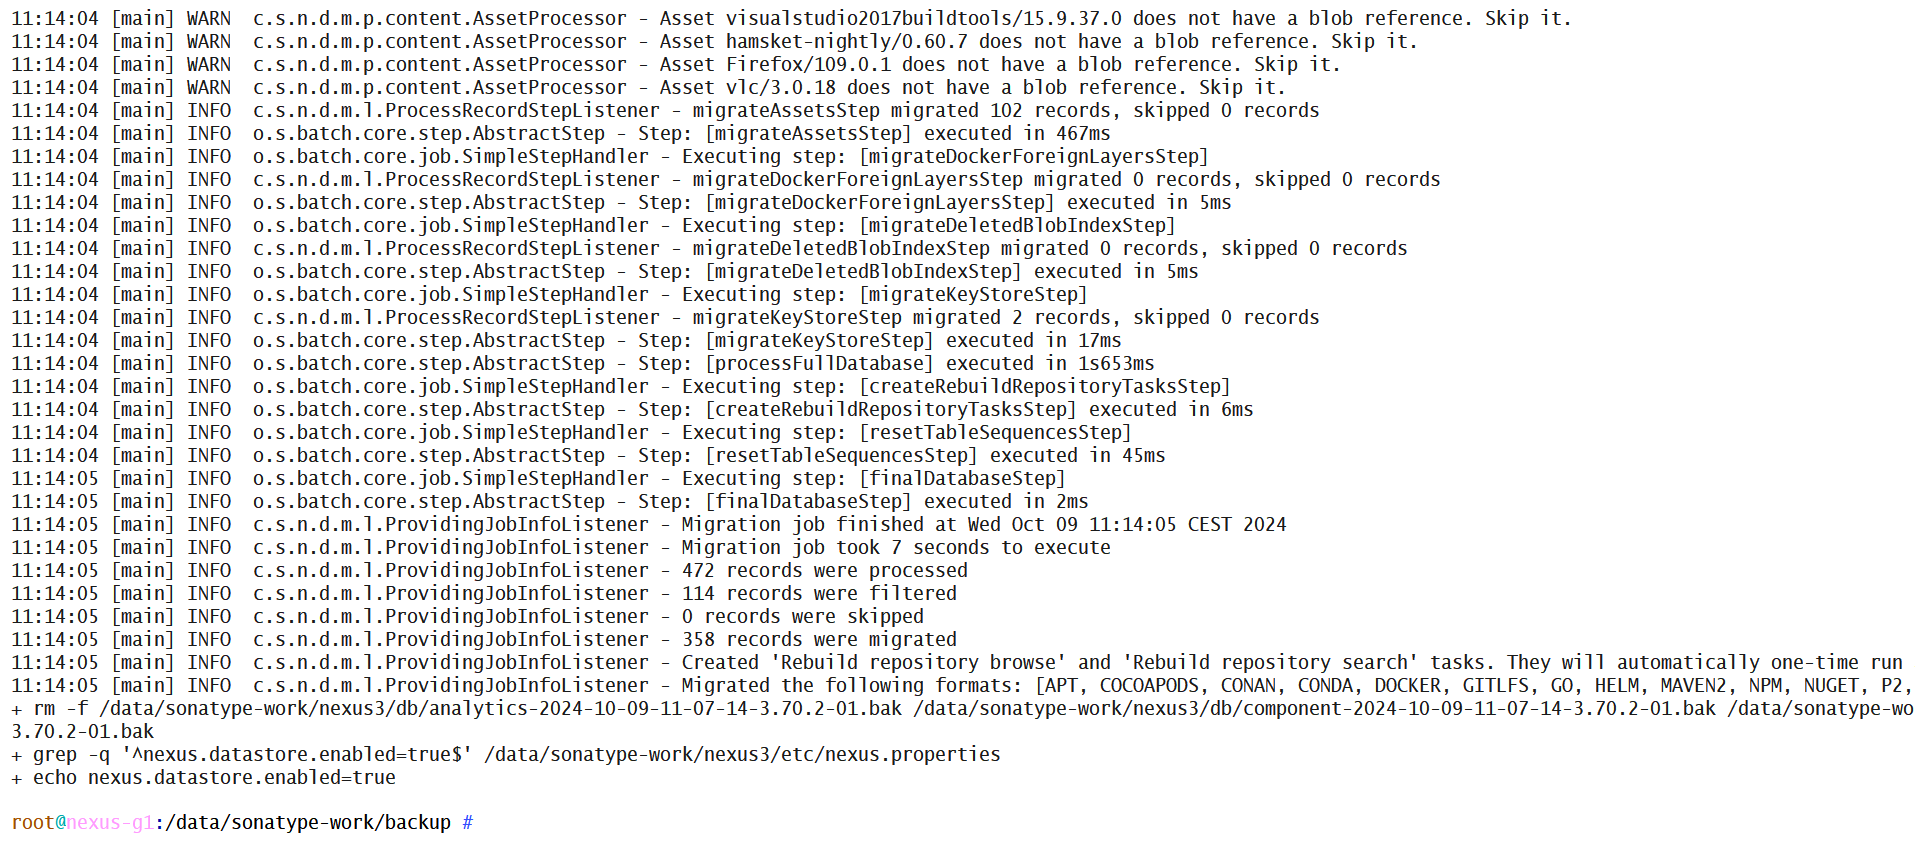Click the 'nexus-g1' hostname in the prompt

pyautogui.click(x=110, y=823)
